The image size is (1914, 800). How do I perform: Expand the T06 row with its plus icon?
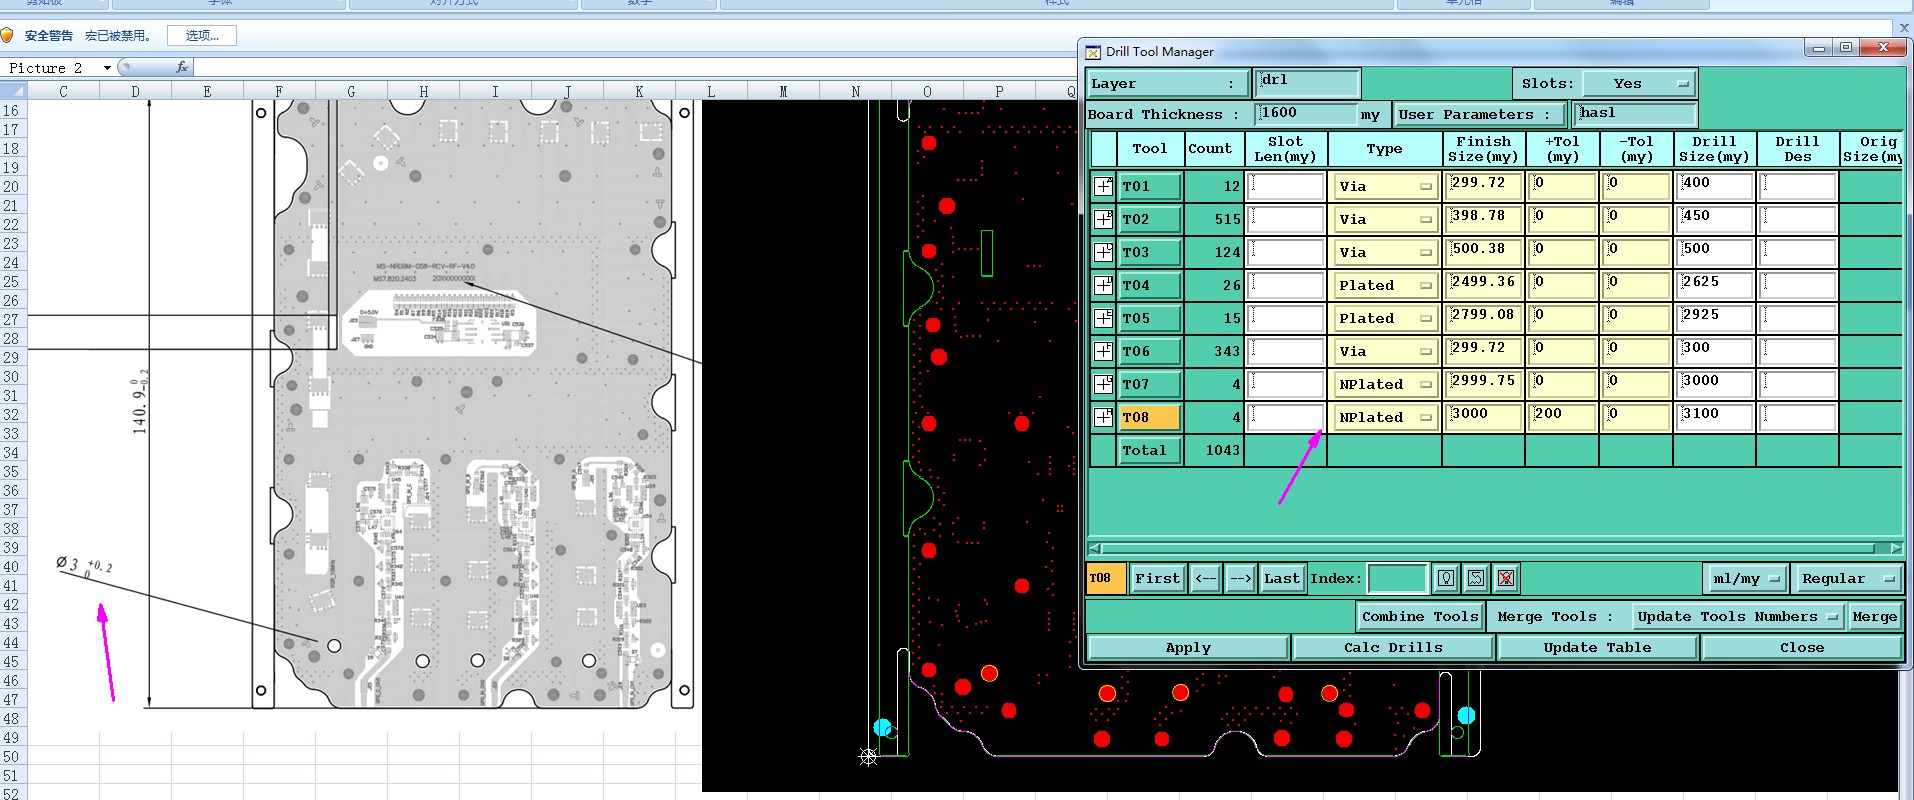(1103, 351)
